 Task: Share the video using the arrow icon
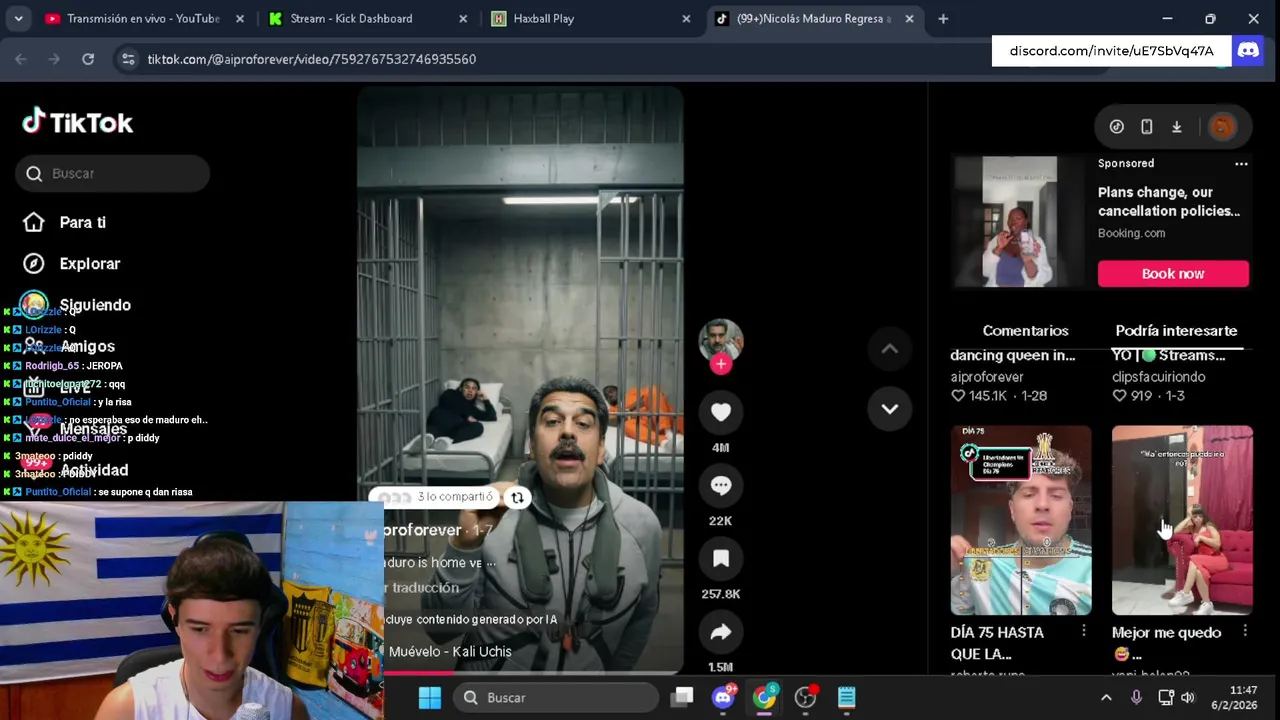720,632
